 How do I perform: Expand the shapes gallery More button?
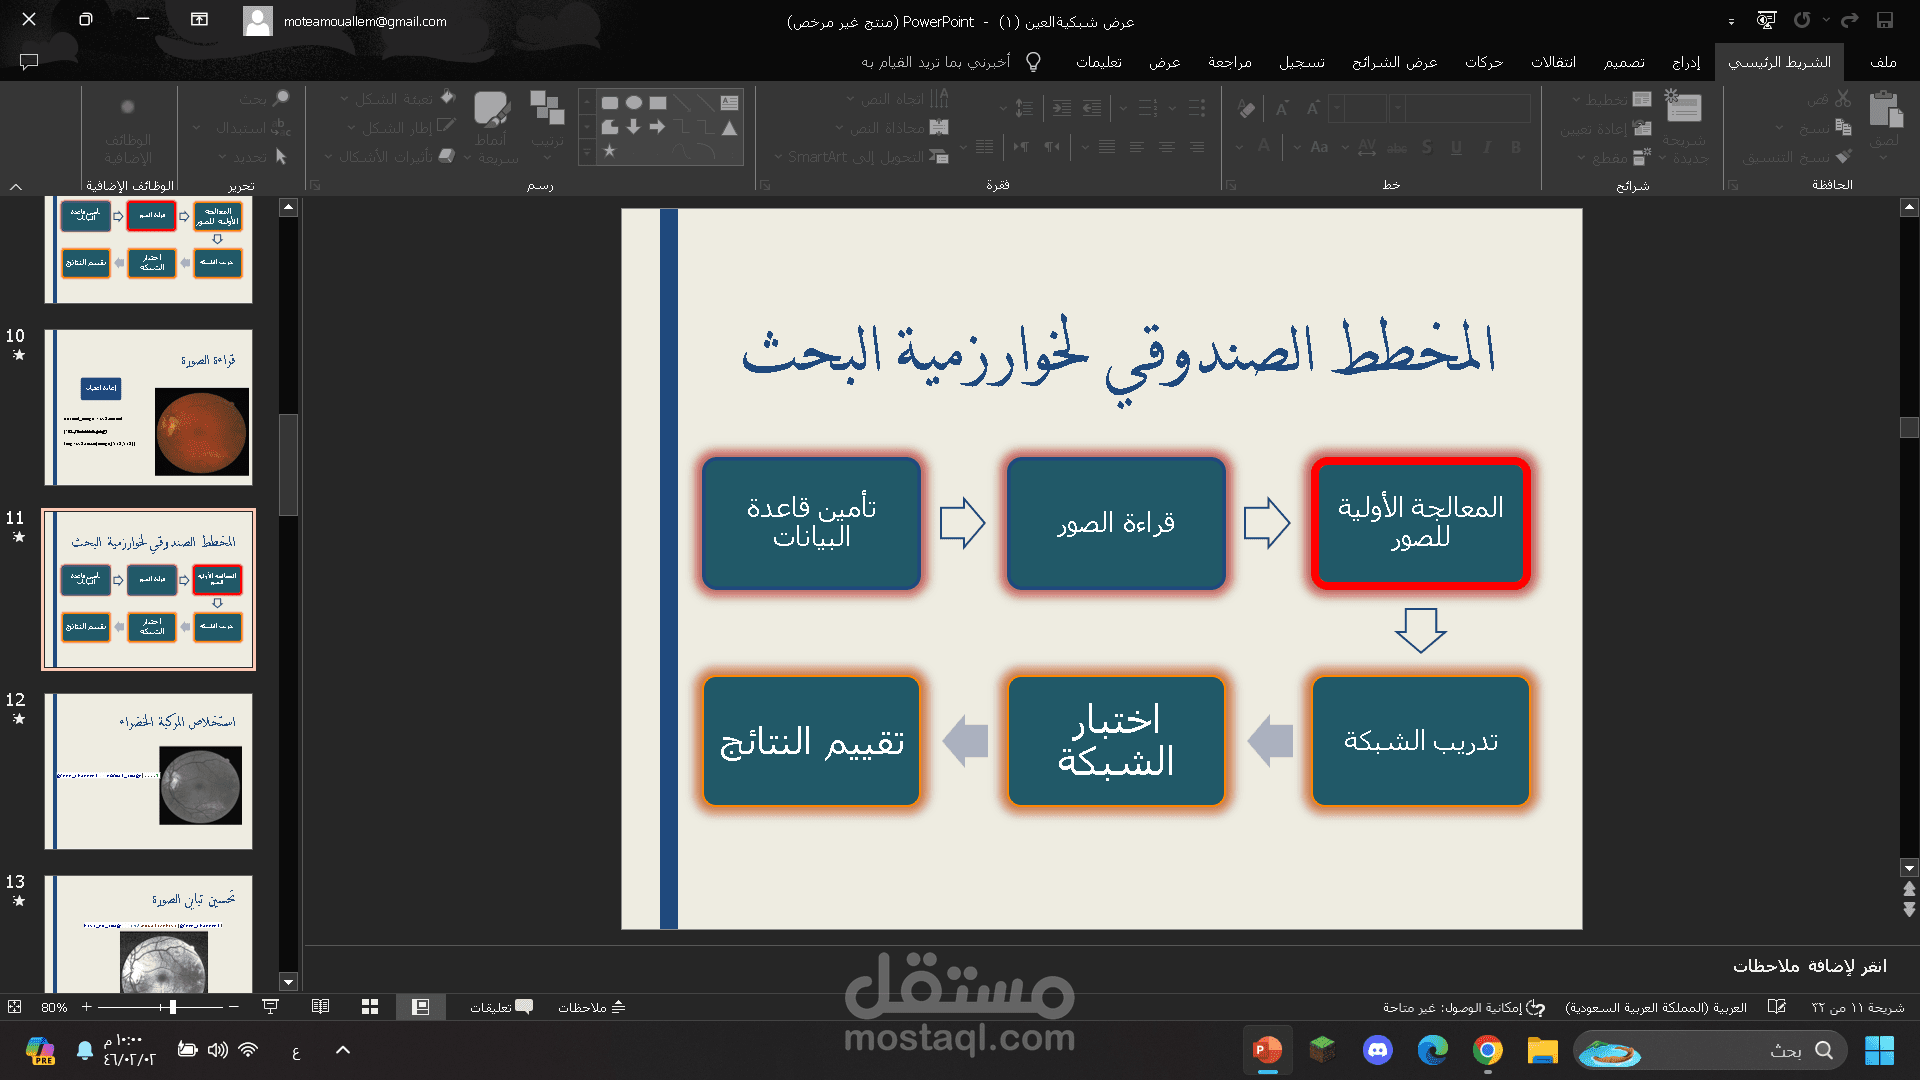click(x=587, y=152)
